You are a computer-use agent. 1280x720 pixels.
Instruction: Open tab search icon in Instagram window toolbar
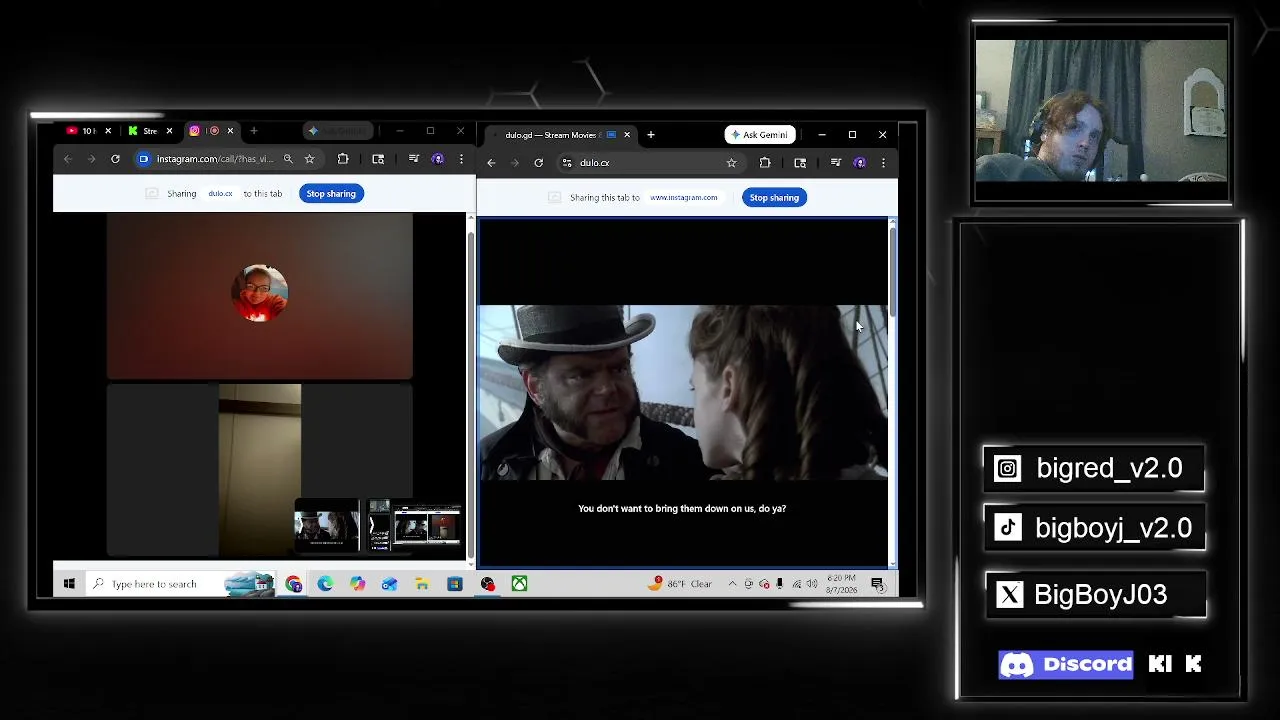[x=378, y=159]
